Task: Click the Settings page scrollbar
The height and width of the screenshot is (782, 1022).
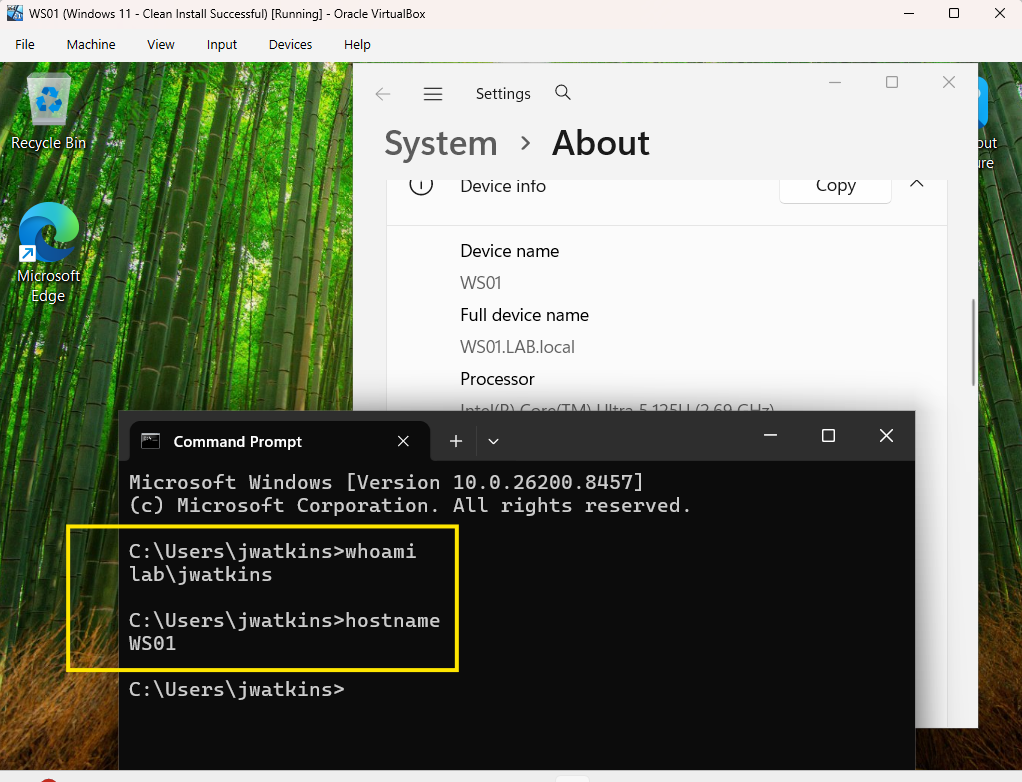Action: click(x=973, y=342)
